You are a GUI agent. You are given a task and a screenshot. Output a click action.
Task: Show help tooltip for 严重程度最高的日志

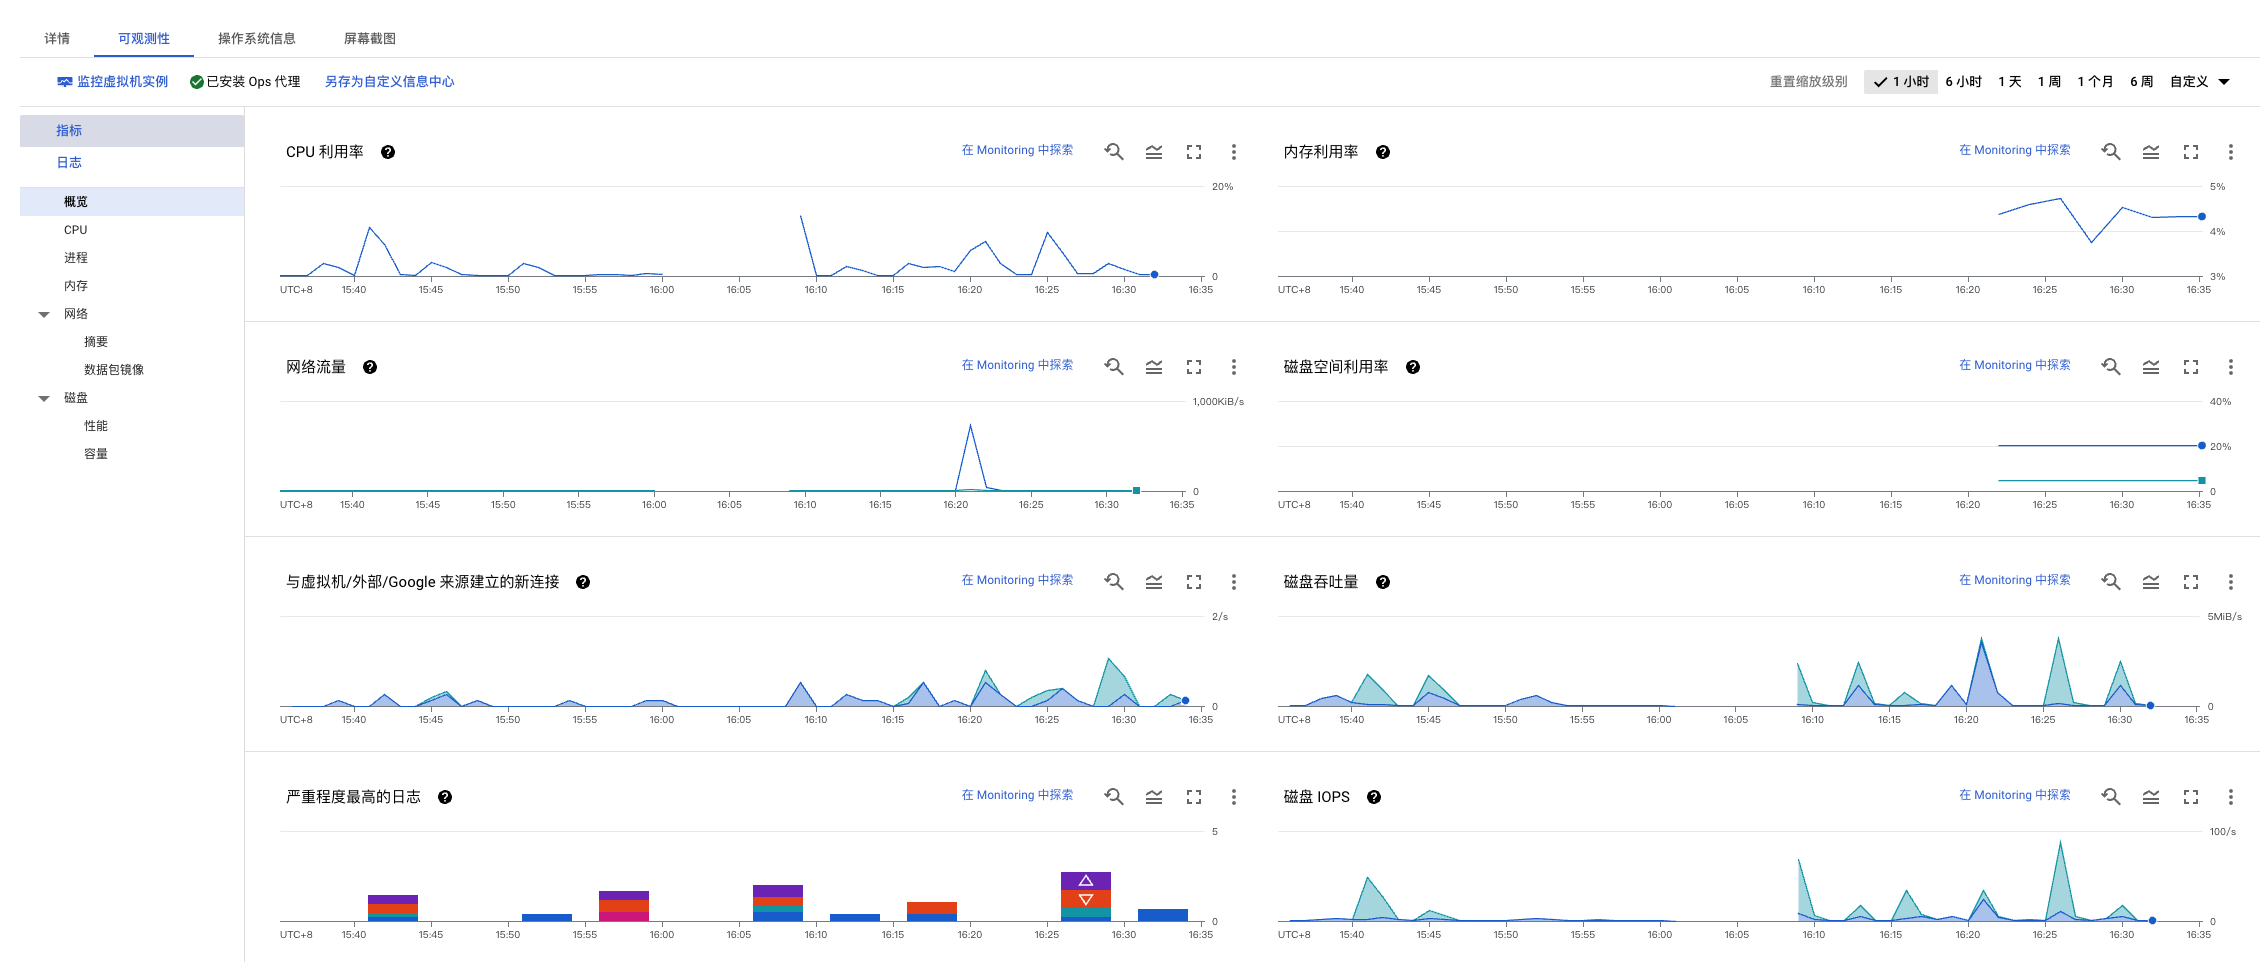pyautogui.click(x=445, y=797)
